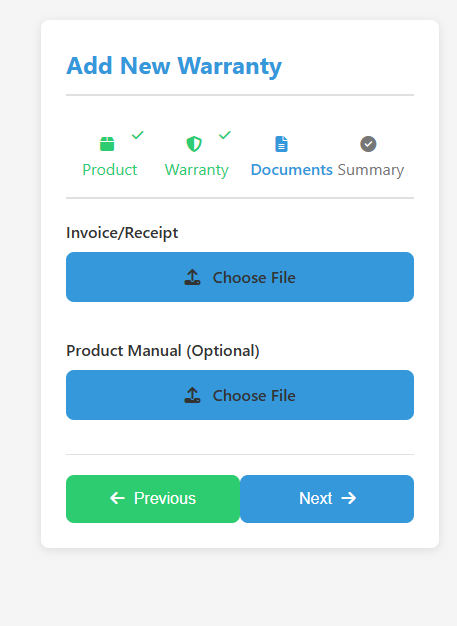Image resolution: width=457 pixels, height=626 pixels.
Task: Go to the Product step label
Action: pos(110,170)
